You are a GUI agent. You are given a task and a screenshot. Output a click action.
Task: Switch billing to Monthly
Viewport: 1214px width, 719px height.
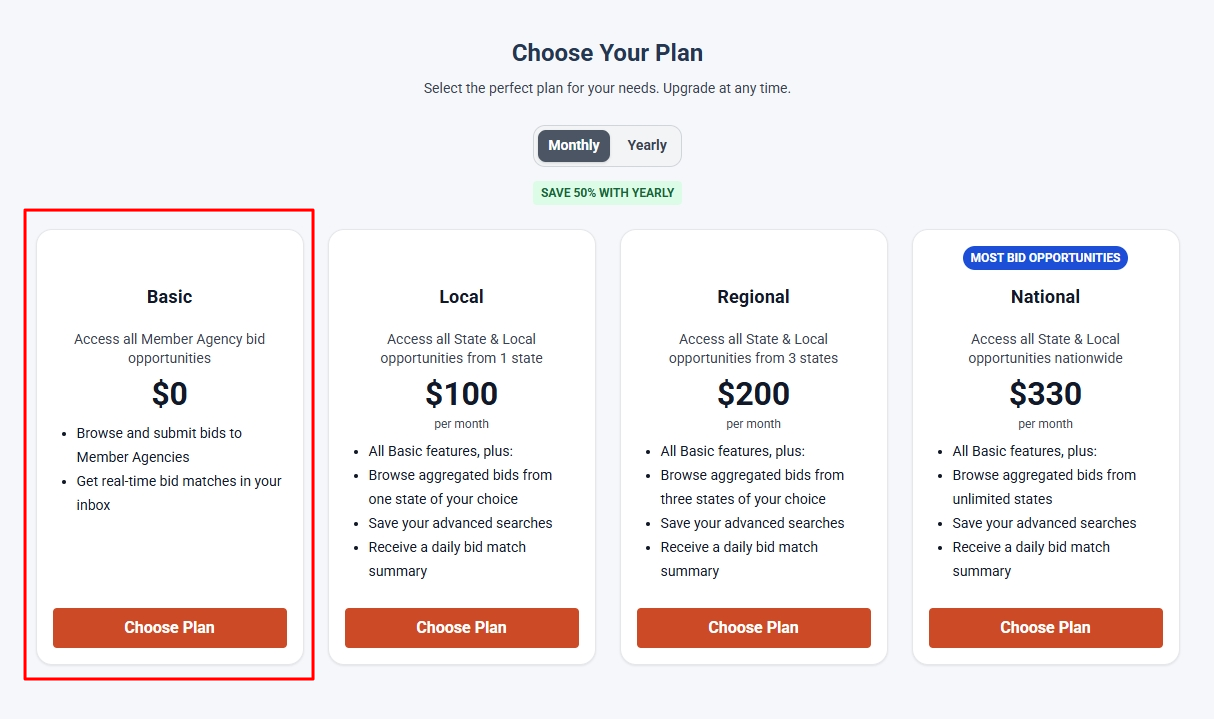coord(574,146)
